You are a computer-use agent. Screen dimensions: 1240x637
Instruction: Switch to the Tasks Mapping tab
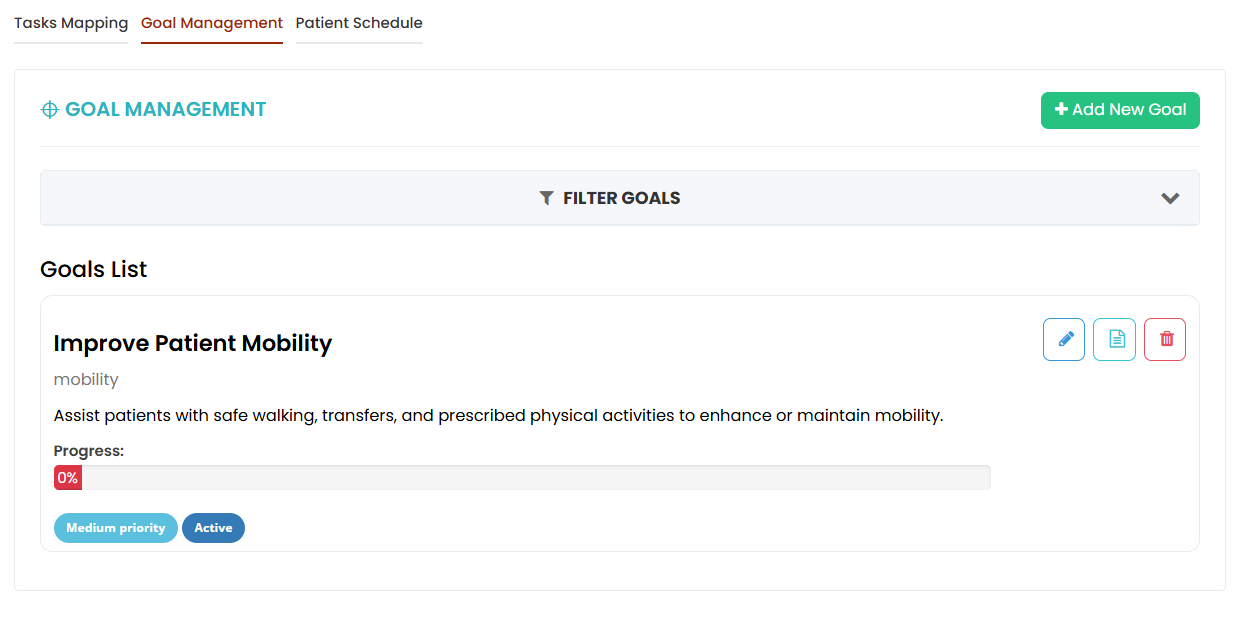(x=71, y=23)
